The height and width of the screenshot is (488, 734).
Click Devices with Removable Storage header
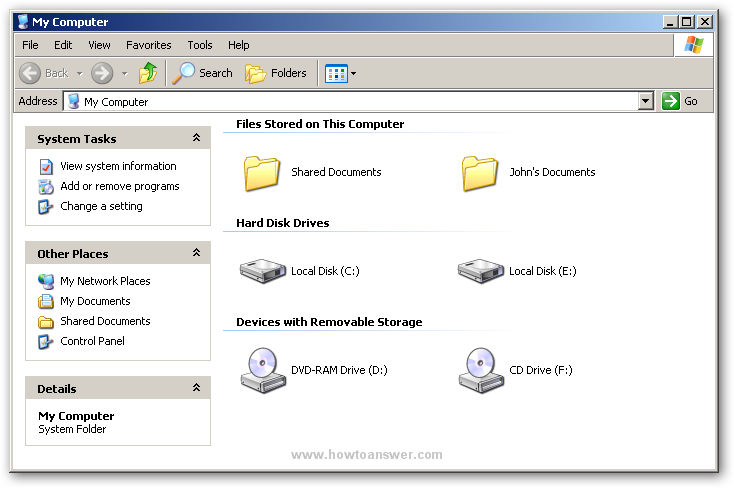329,322
